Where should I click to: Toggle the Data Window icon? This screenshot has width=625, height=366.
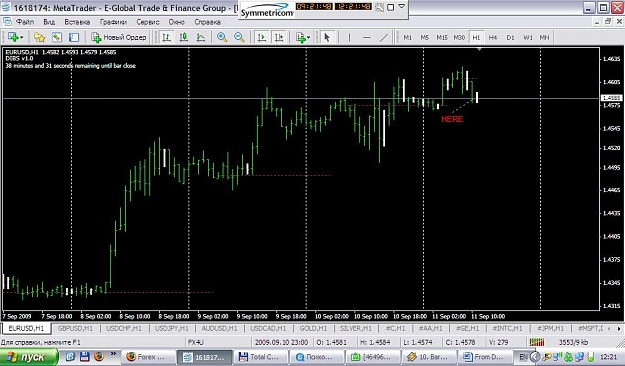click(57, 37)
